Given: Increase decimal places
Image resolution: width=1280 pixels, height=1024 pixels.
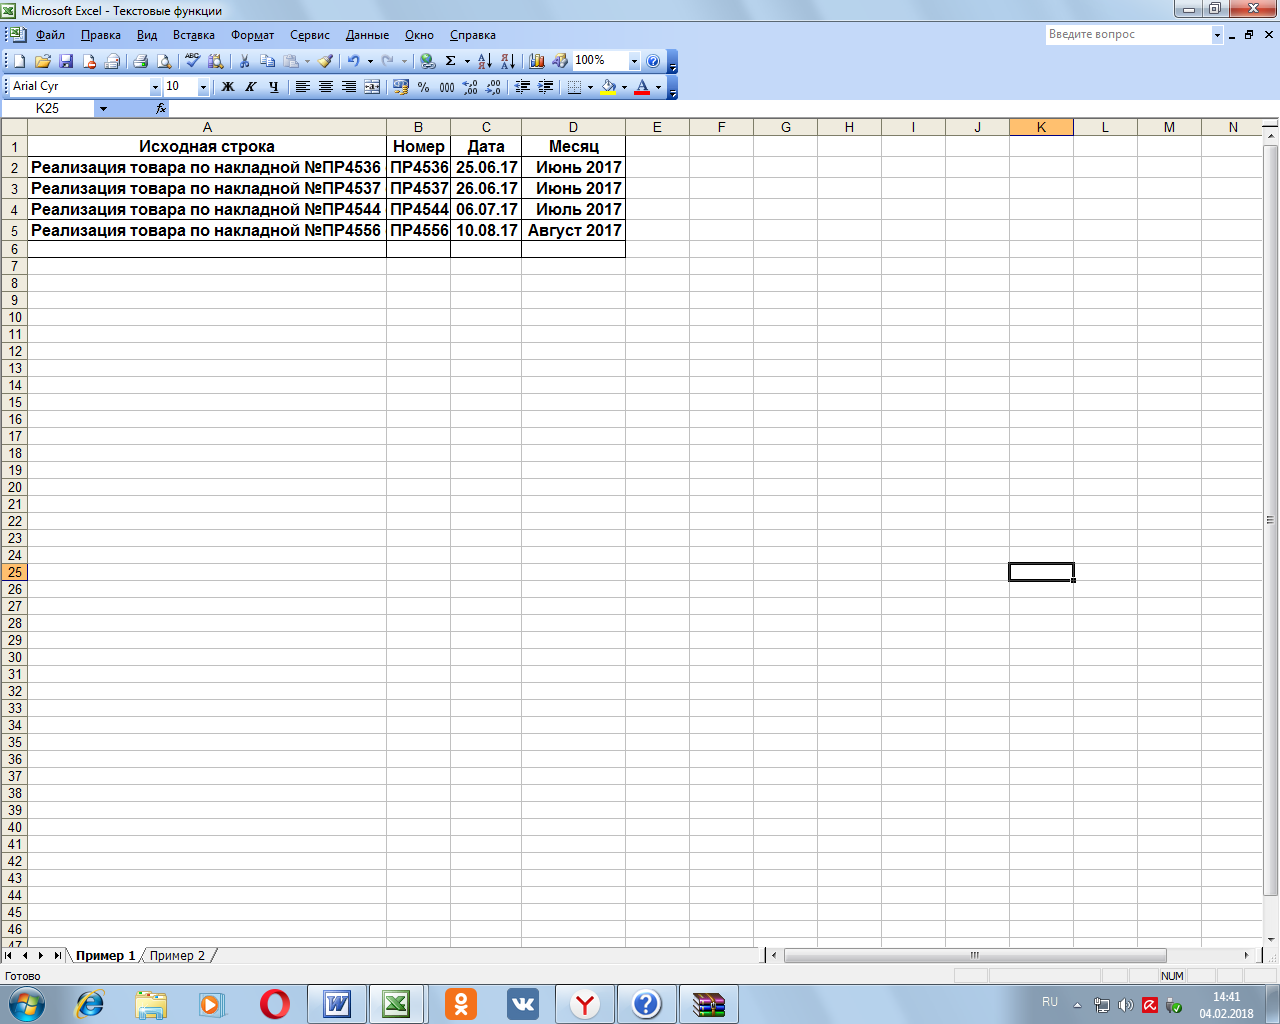Looking at the screenshot, I should point(470,87).
